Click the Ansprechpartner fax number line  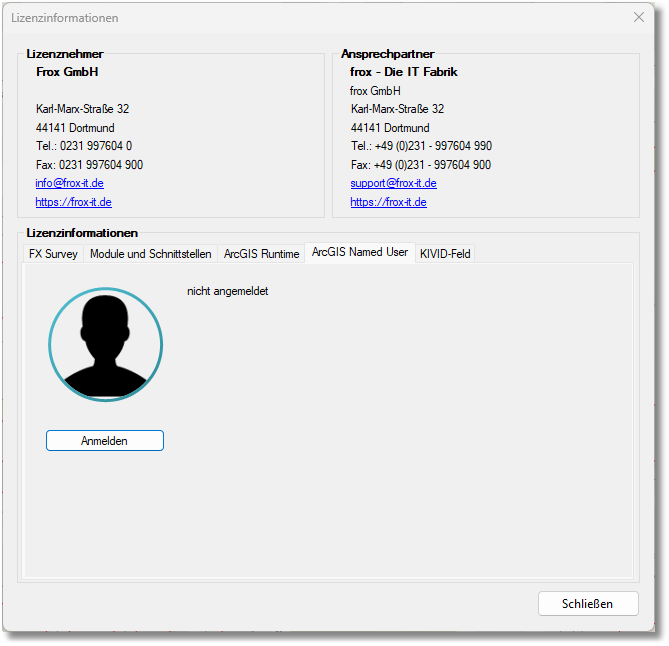[420, 165]
